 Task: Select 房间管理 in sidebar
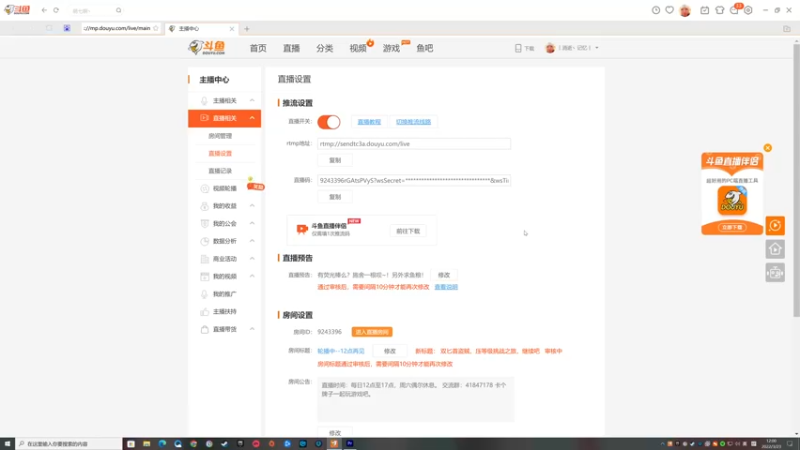click(x=220, y=136)
